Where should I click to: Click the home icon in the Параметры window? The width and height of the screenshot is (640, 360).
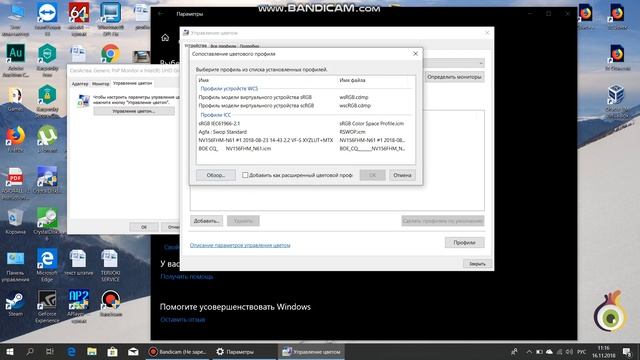tap(165, 38)
